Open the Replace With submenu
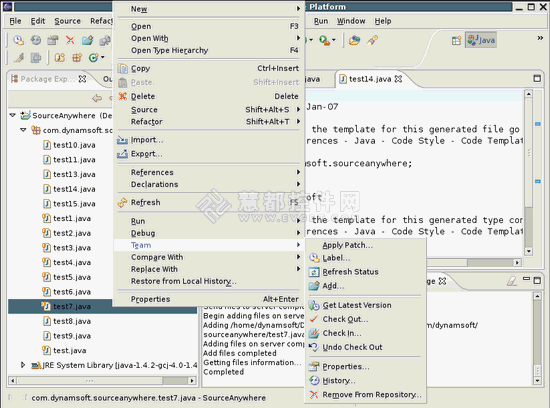 pos(209,269)
